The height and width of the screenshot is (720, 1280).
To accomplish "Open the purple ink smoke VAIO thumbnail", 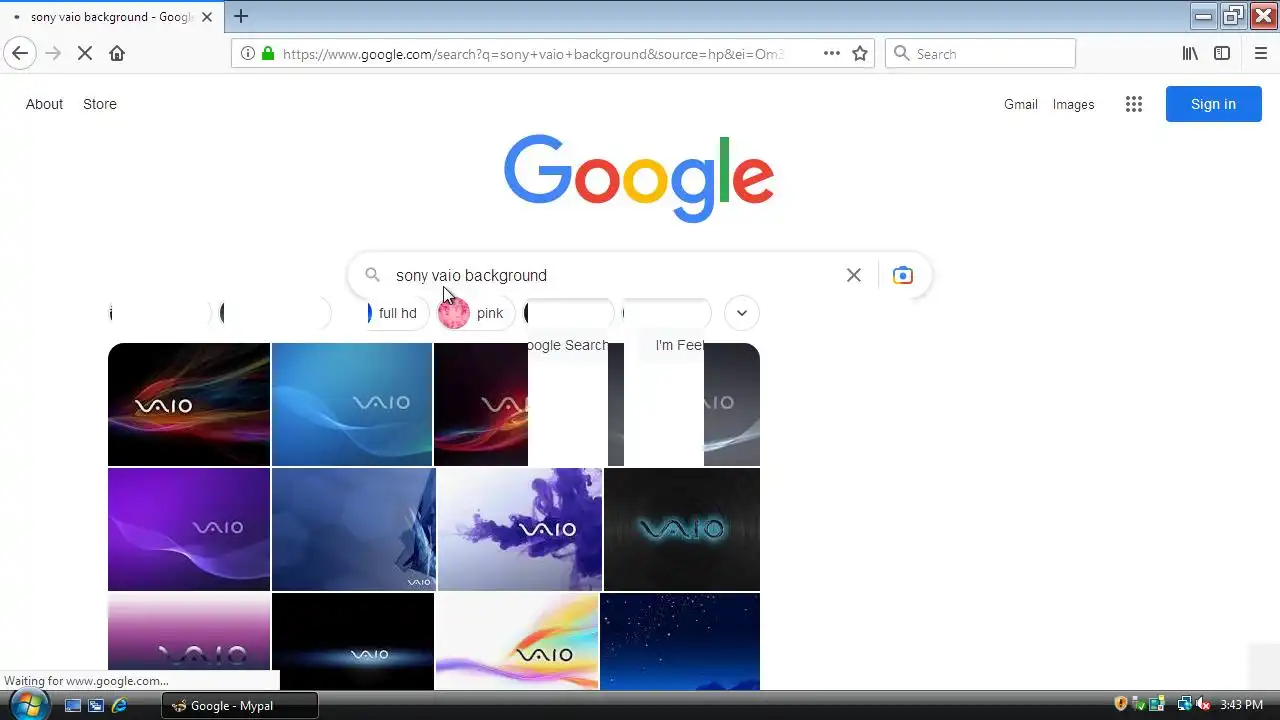I will click(x=520, y=529).
